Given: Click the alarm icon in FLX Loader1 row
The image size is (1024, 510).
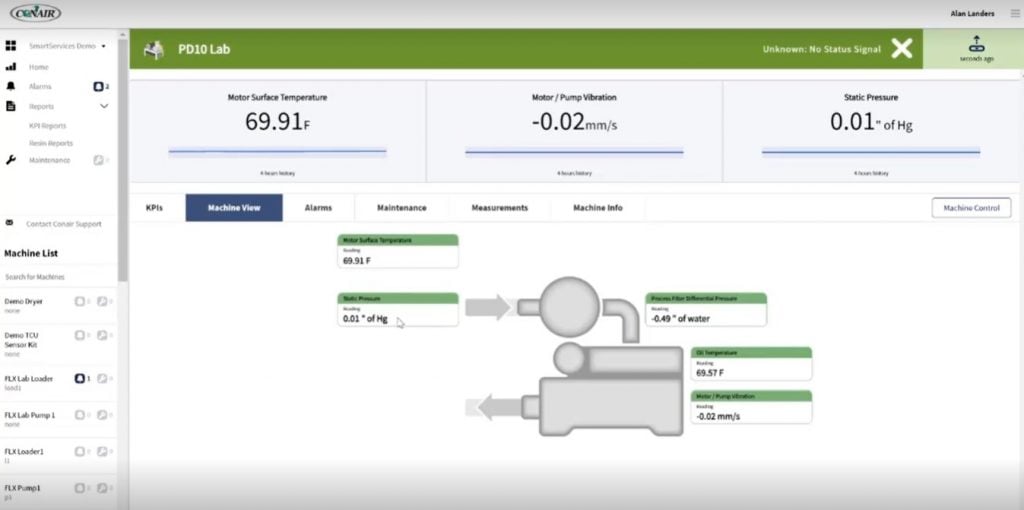Looking at the screenshot, I should [80, 451].
